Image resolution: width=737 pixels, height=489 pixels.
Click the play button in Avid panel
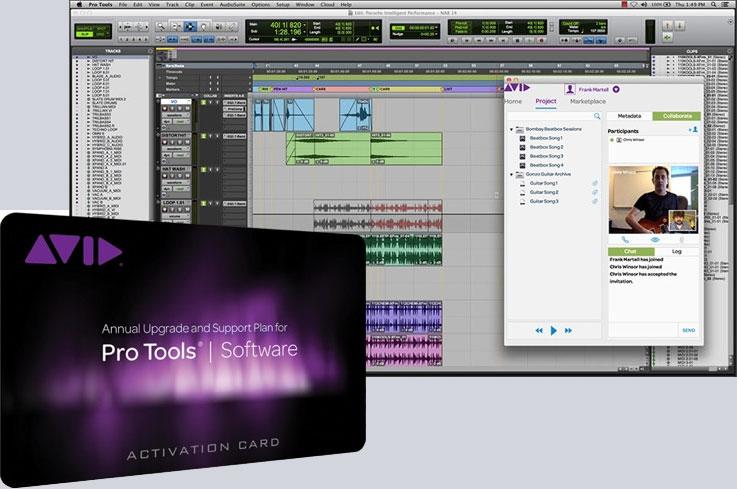coord(554,331)
